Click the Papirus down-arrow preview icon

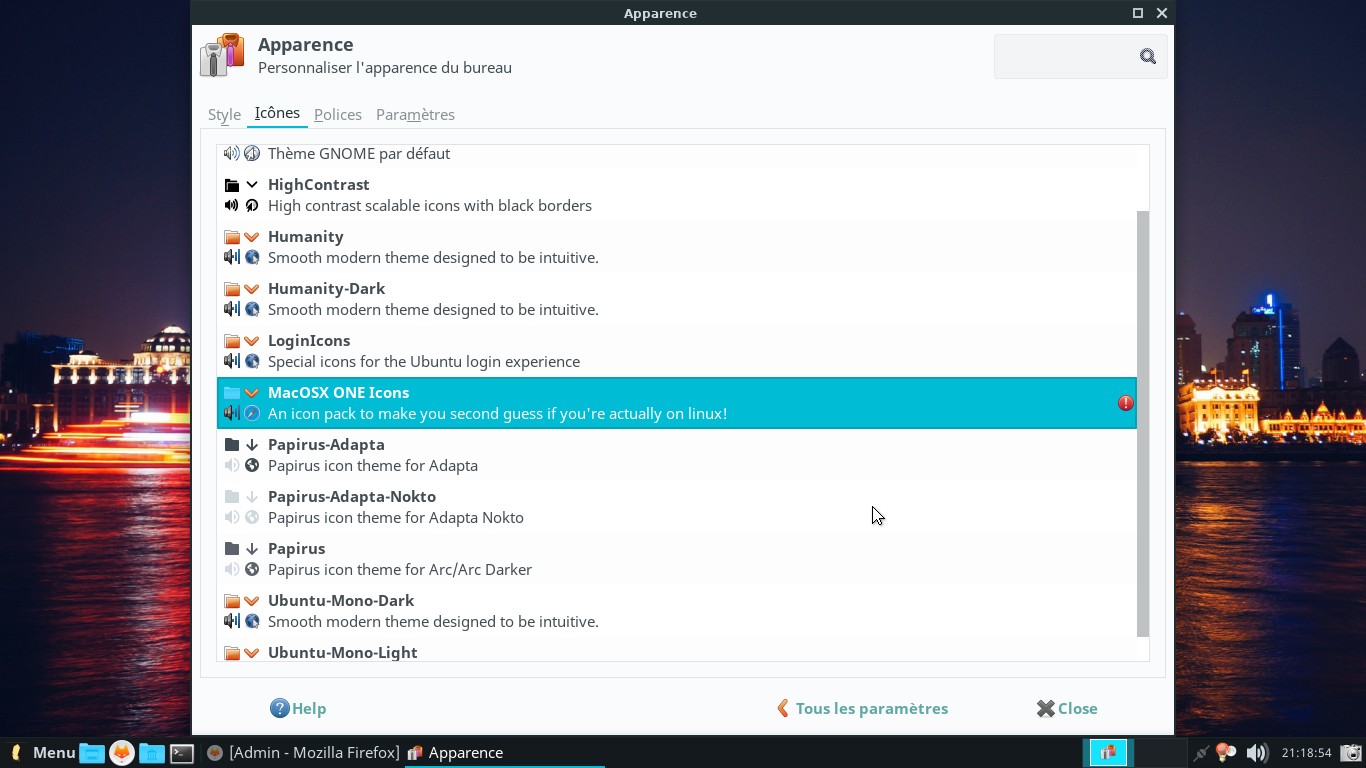[x=252, y=549]
